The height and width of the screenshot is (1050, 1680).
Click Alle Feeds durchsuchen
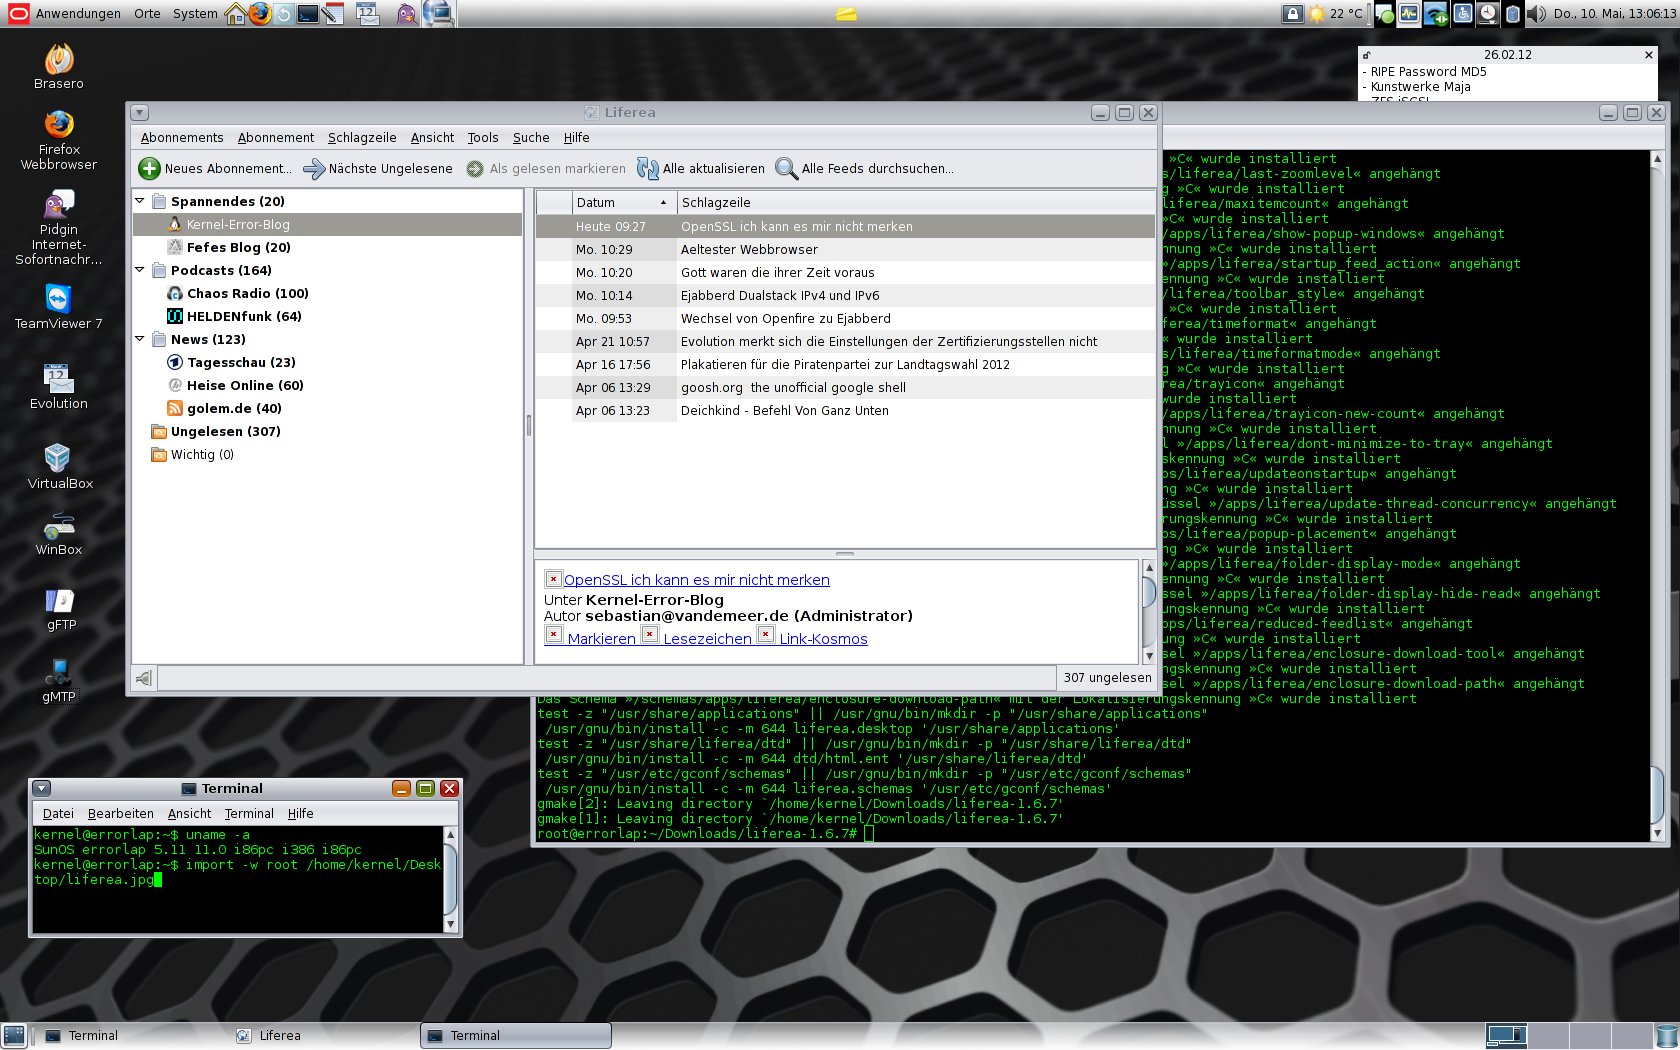(x=865, y=169)
